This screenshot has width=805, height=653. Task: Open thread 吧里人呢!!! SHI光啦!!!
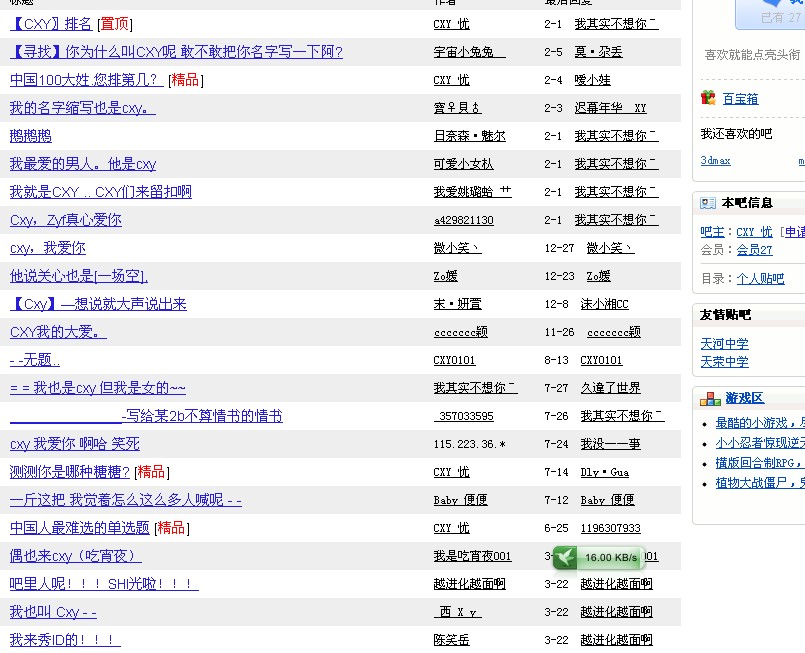(x=104, y=584)
